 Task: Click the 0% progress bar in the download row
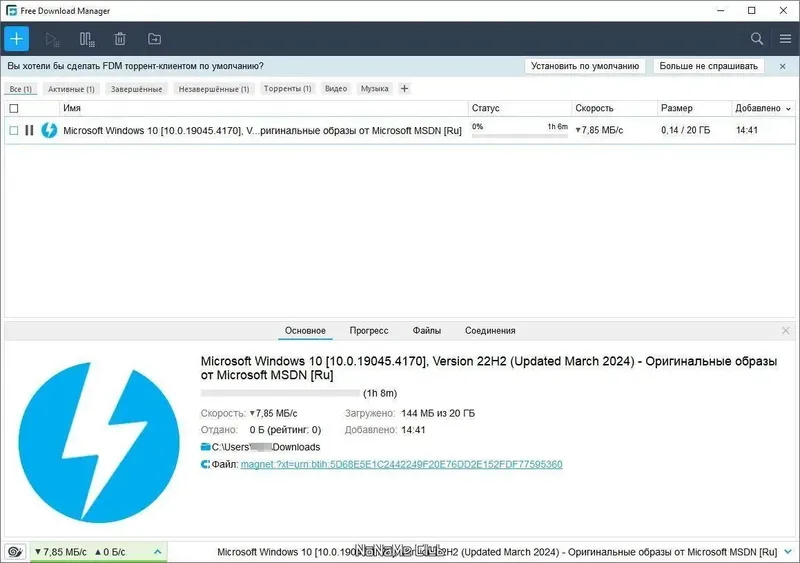coord(519,136)
